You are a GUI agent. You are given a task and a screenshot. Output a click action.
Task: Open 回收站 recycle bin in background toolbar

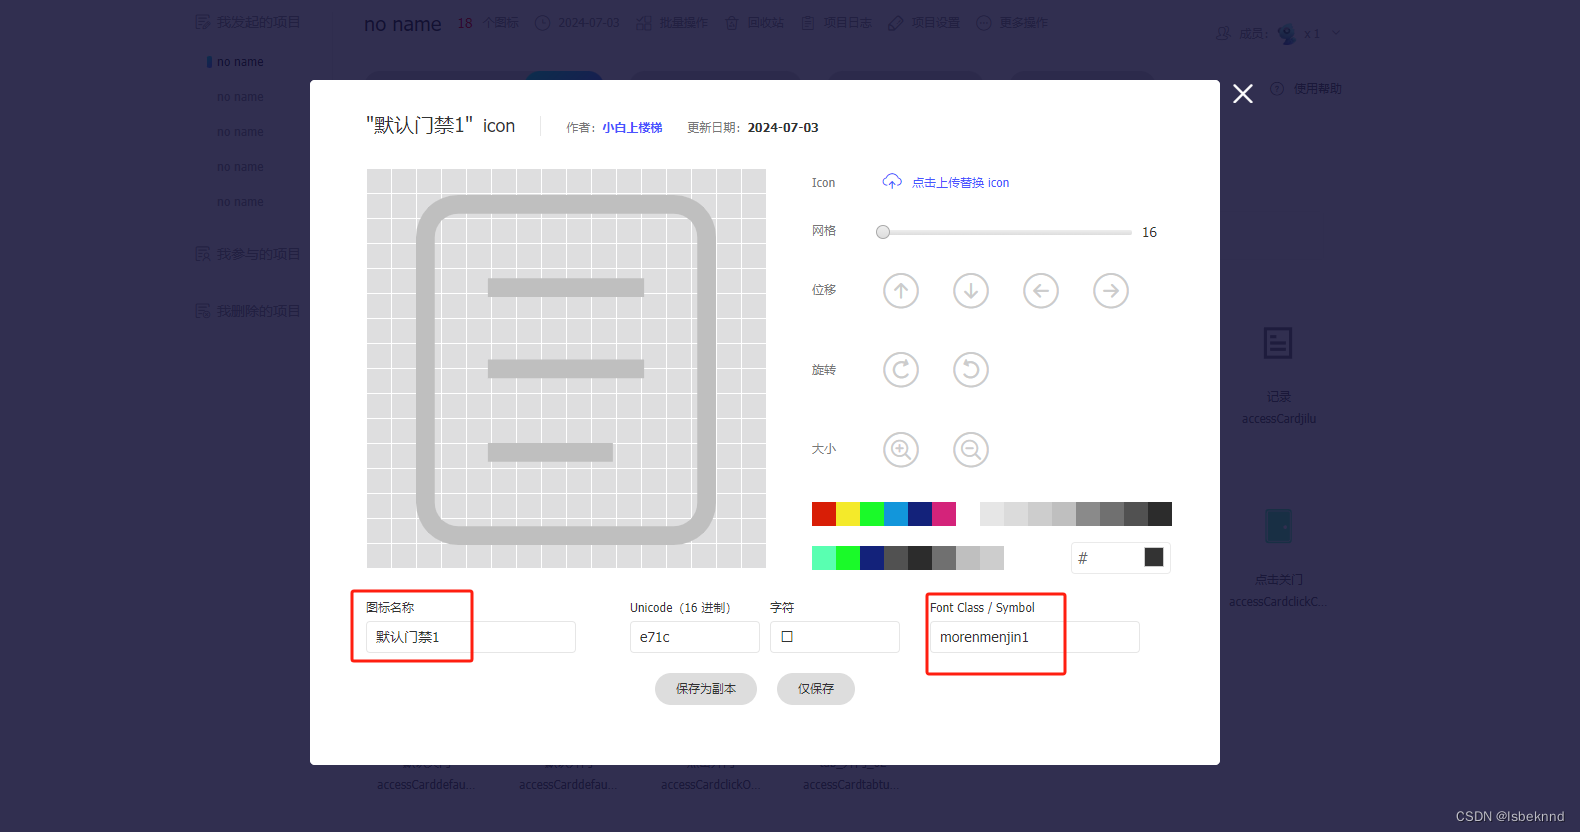(x=755, y=23)
